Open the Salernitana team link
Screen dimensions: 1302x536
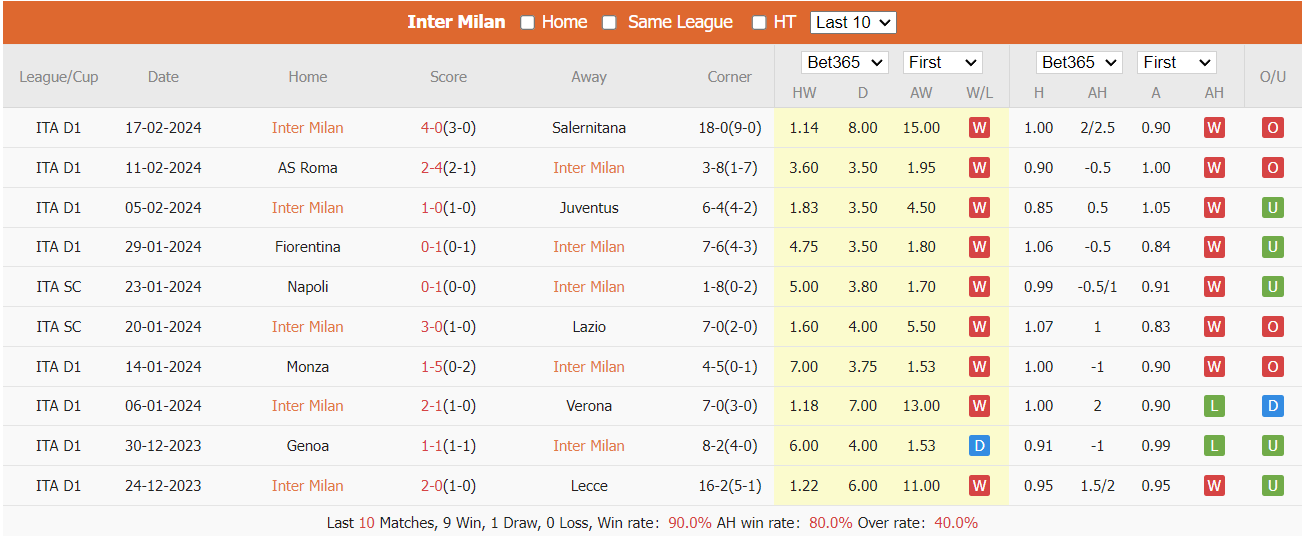pos(589,128)
